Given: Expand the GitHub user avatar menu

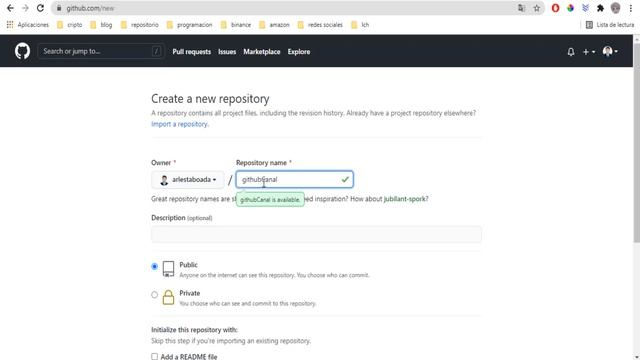Looking at the screenshot, I should click(610, 51).
